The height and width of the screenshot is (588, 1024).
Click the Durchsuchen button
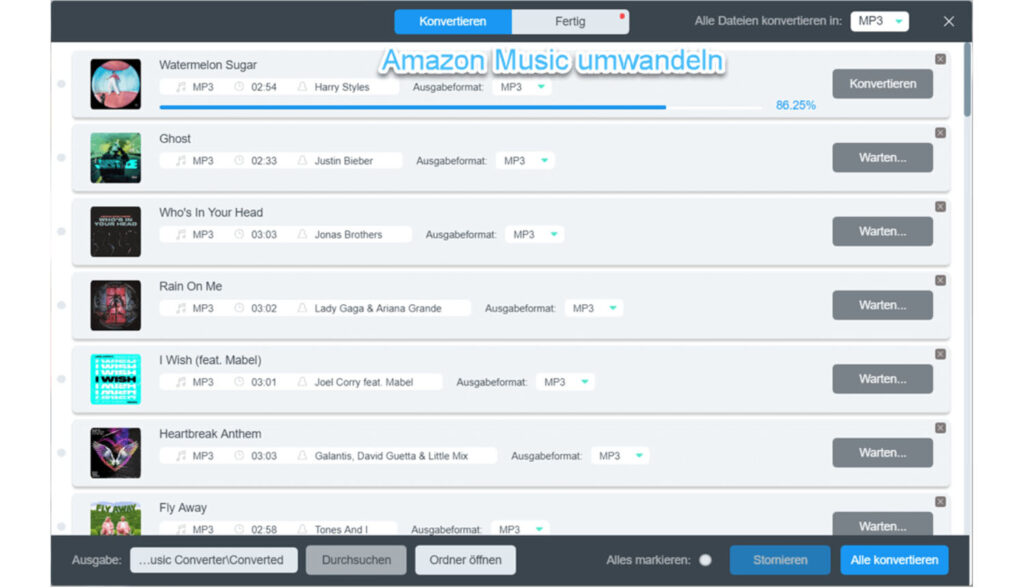coord(356,561)
